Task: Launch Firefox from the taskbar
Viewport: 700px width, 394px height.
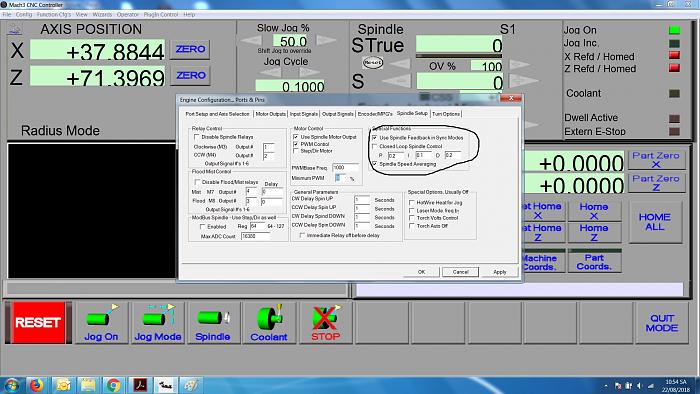Action: pyautogui.click(x=37, y=385)
